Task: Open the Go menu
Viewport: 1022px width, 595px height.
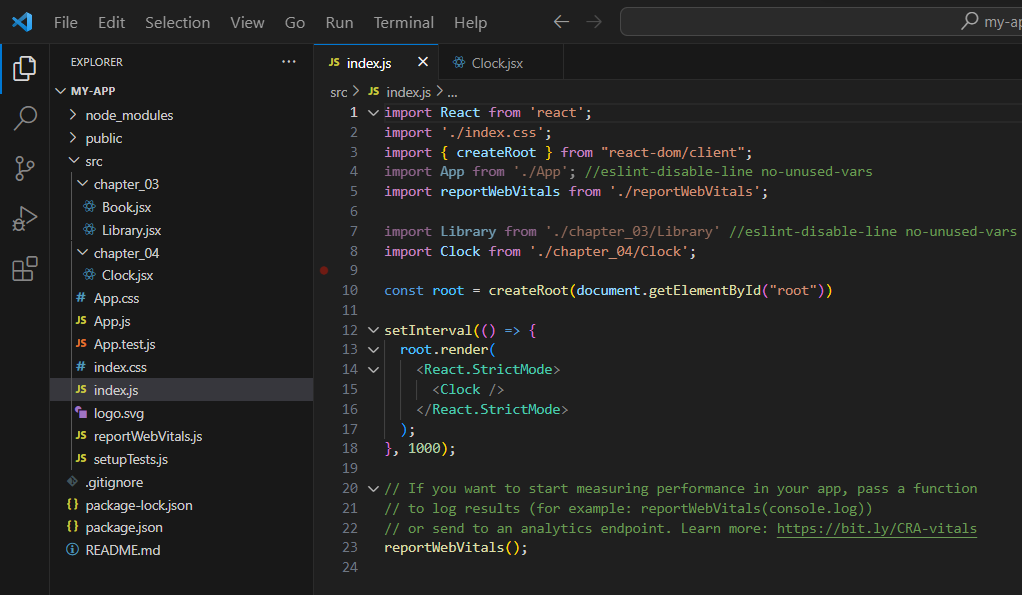Action: coord(295,22)
